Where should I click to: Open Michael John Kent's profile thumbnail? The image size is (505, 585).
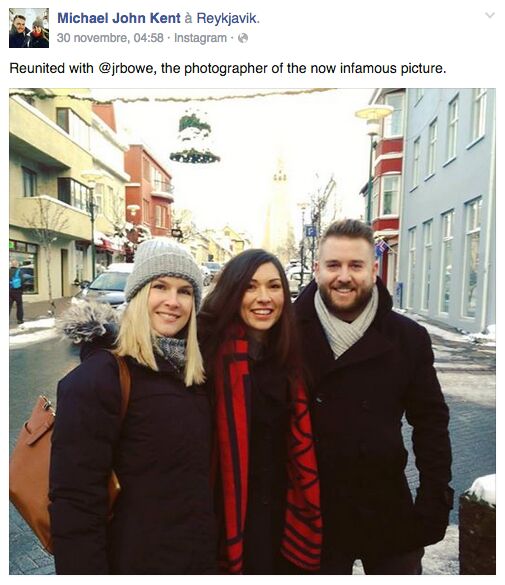click(29, 28)
